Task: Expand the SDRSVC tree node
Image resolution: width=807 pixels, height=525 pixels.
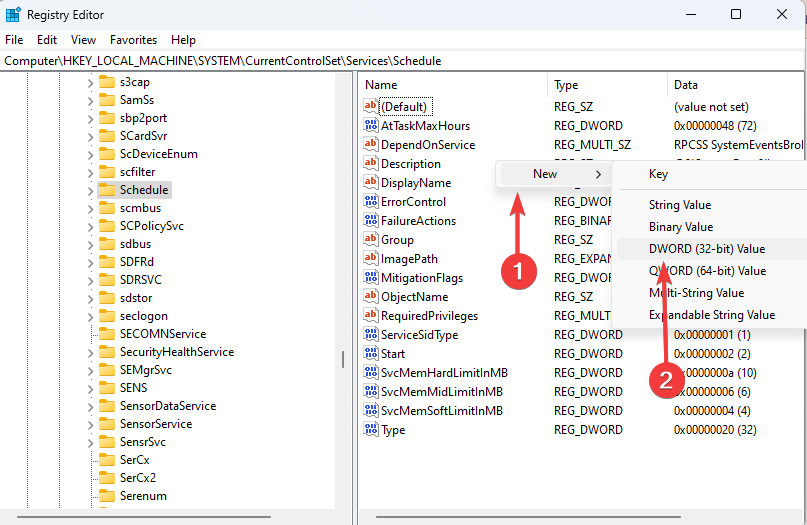Action: pyautogui.click(x=90, y=281)
